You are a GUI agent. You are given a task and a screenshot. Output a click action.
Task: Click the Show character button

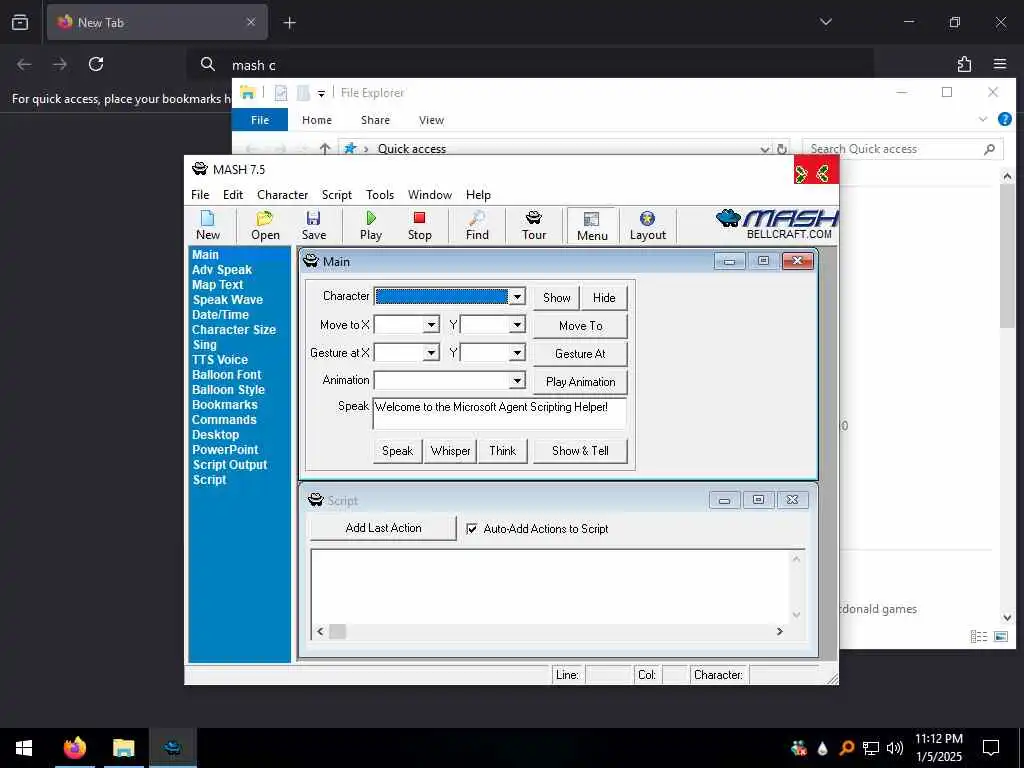click(556, 298)
